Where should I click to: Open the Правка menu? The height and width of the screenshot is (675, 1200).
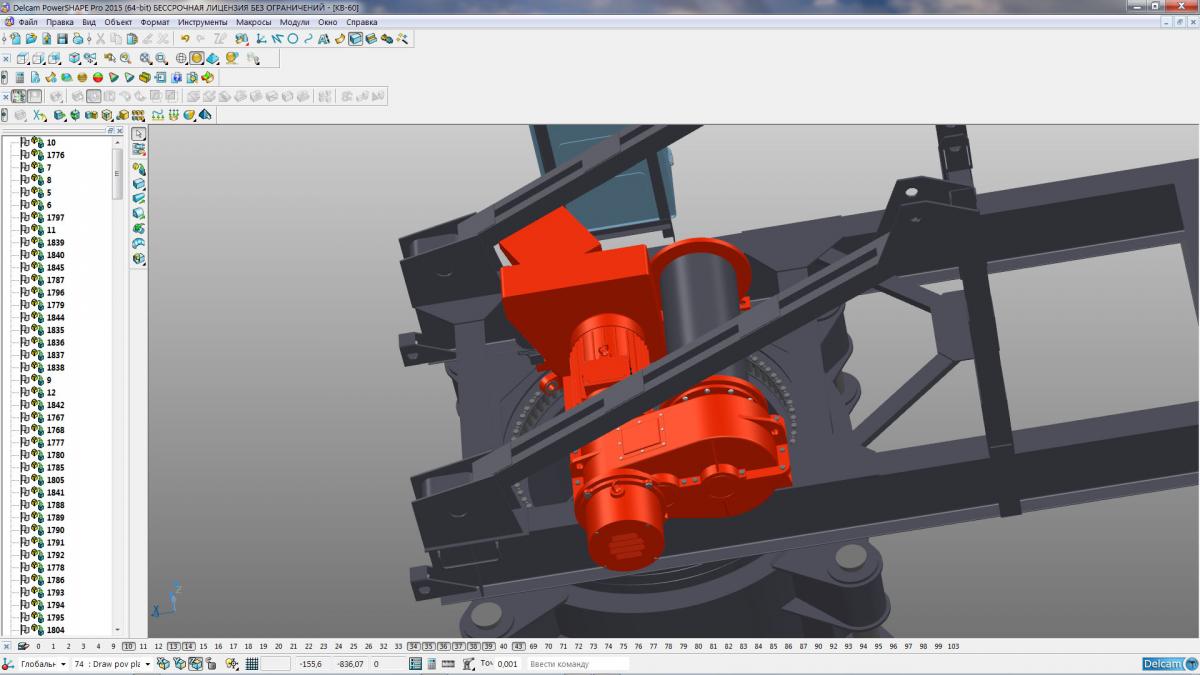[x=60, y=22]
